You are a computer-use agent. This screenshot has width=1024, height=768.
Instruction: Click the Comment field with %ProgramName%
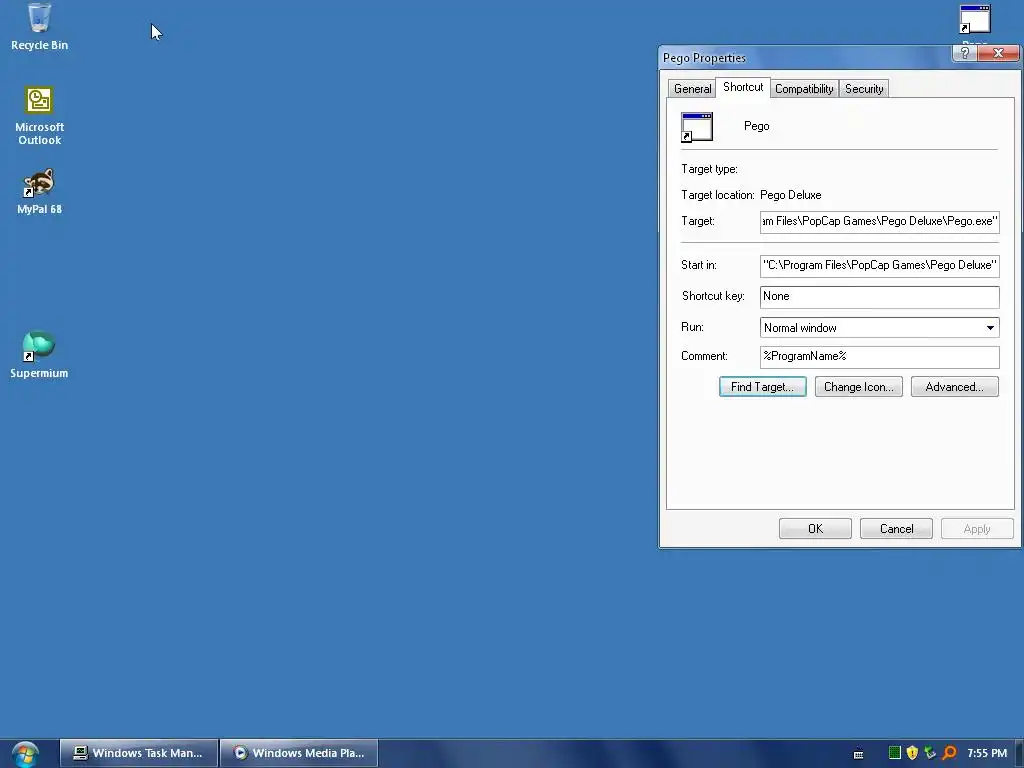[x=879, y=357]
